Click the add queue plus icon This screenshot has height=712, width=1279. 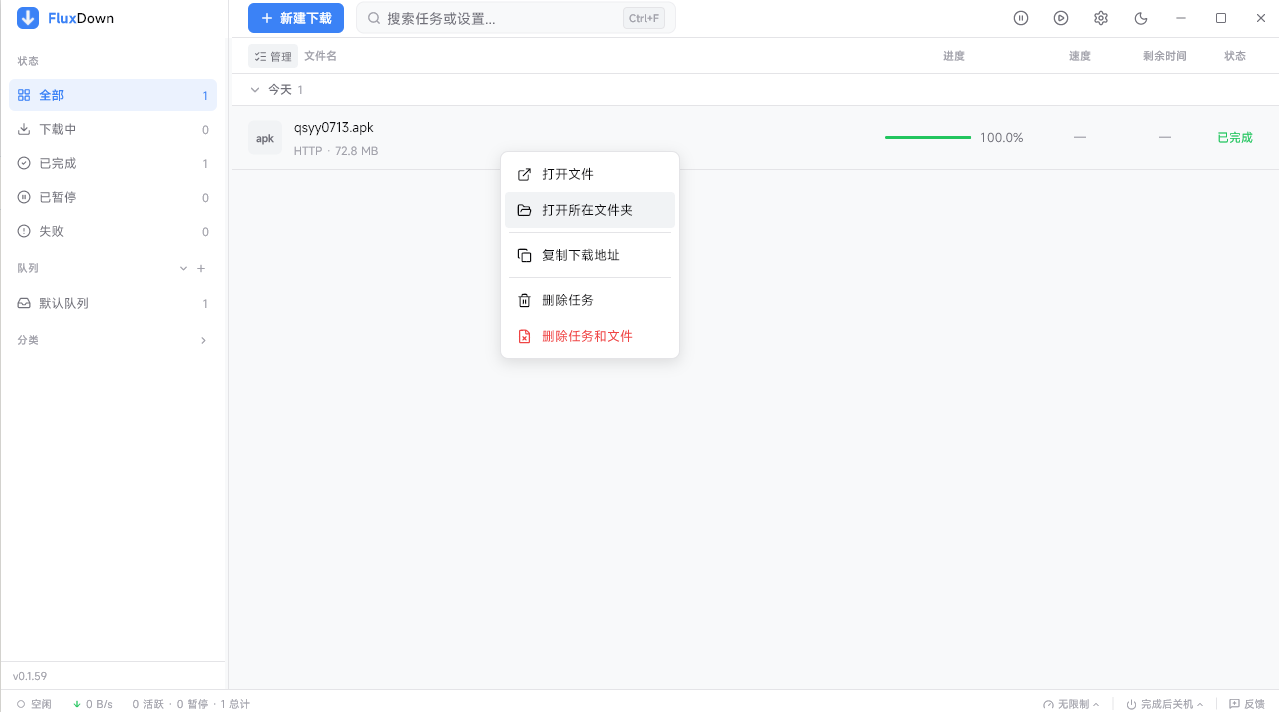coord(201,268)
